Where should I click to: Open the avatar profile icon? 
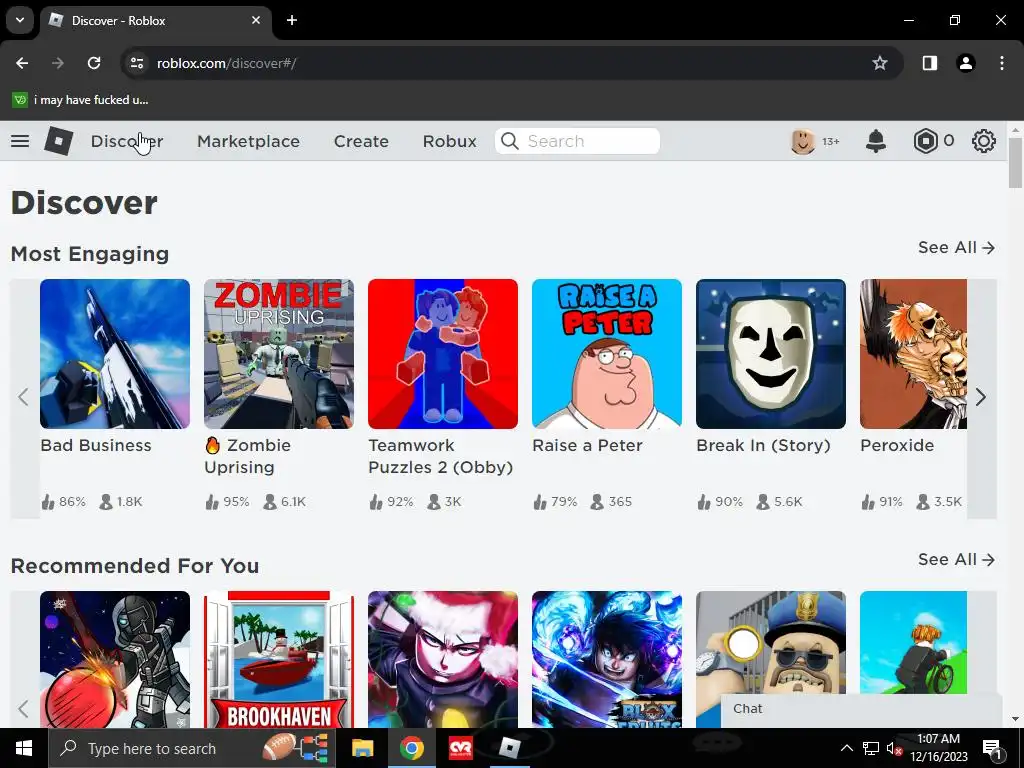tap(803, 141)
